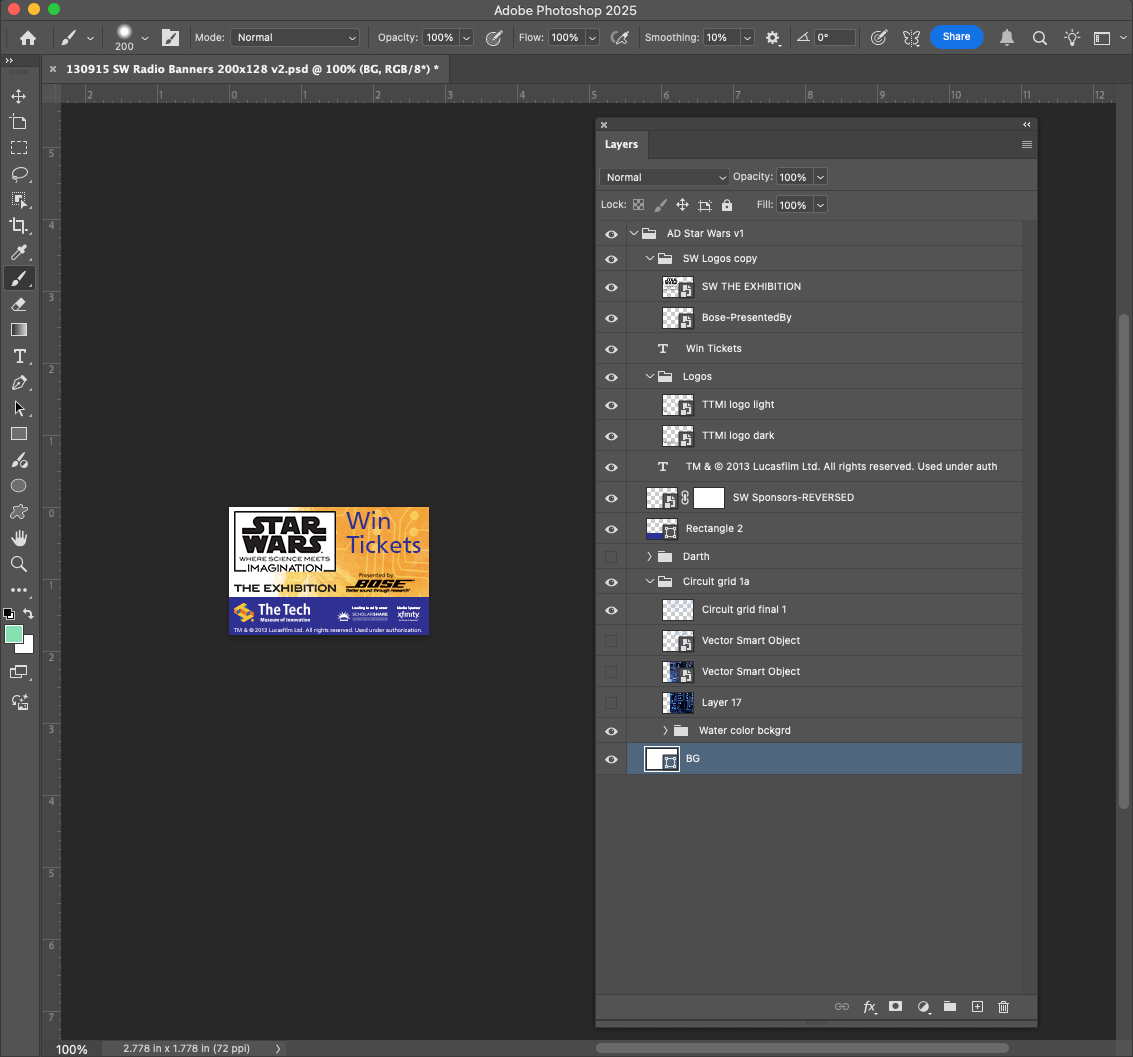1133x1057 pixels.
Task: Select the Horizontal Type tool
Action: (19, 356)
